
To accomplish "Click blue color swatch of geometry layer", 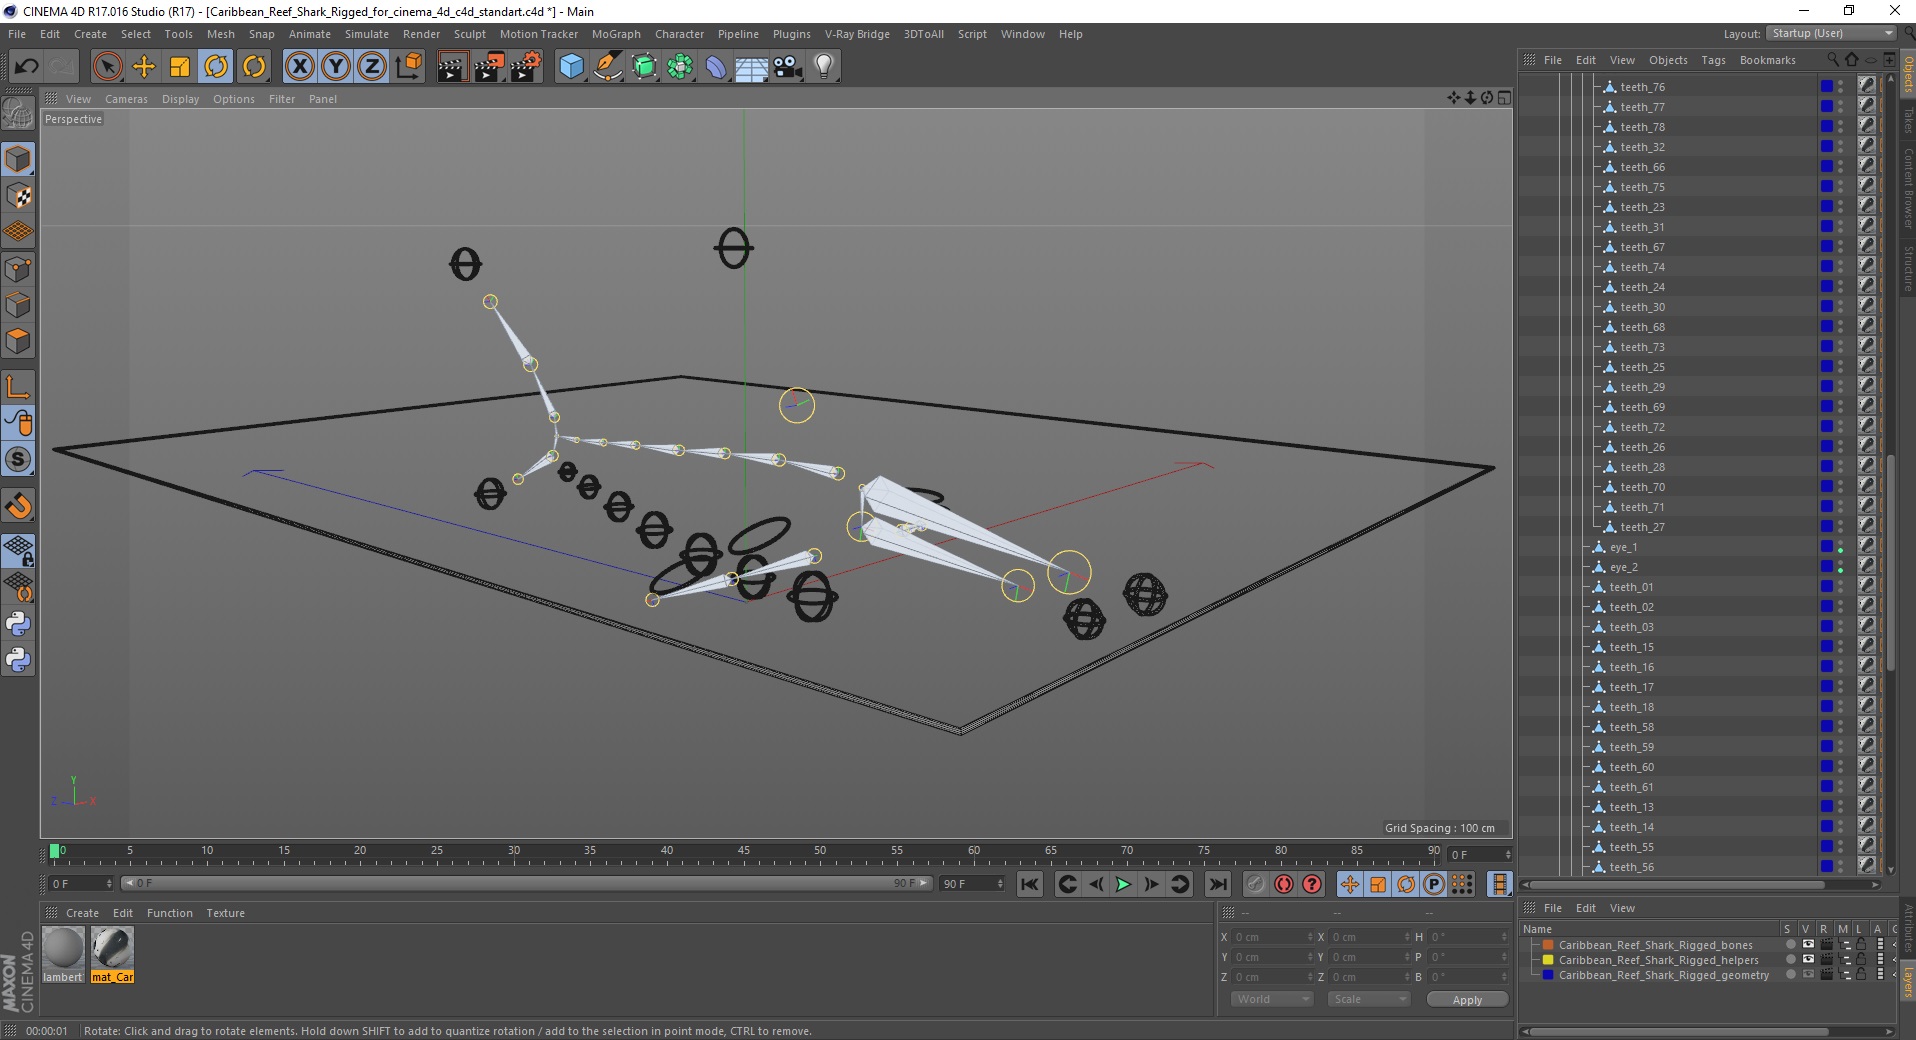I will click(x=1548, y=975).
